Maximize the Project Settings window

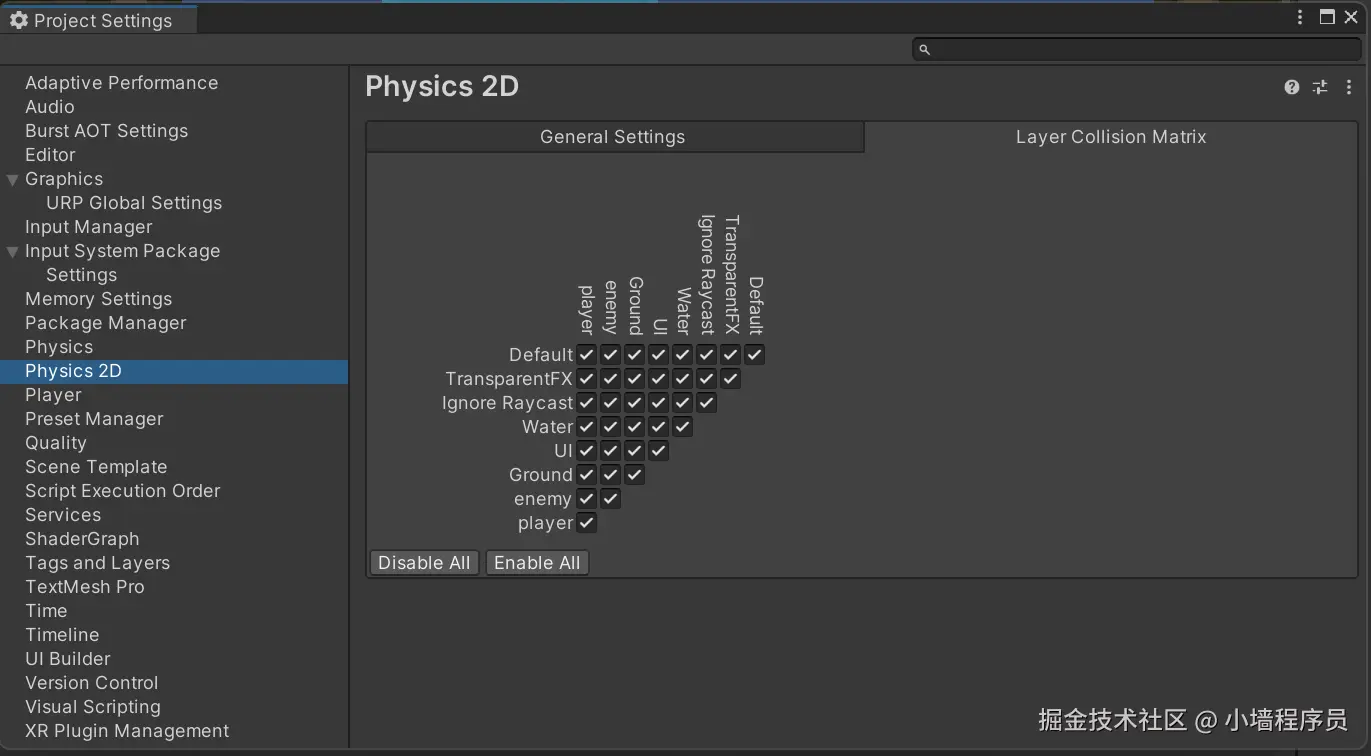click(x=1327, y=17)
